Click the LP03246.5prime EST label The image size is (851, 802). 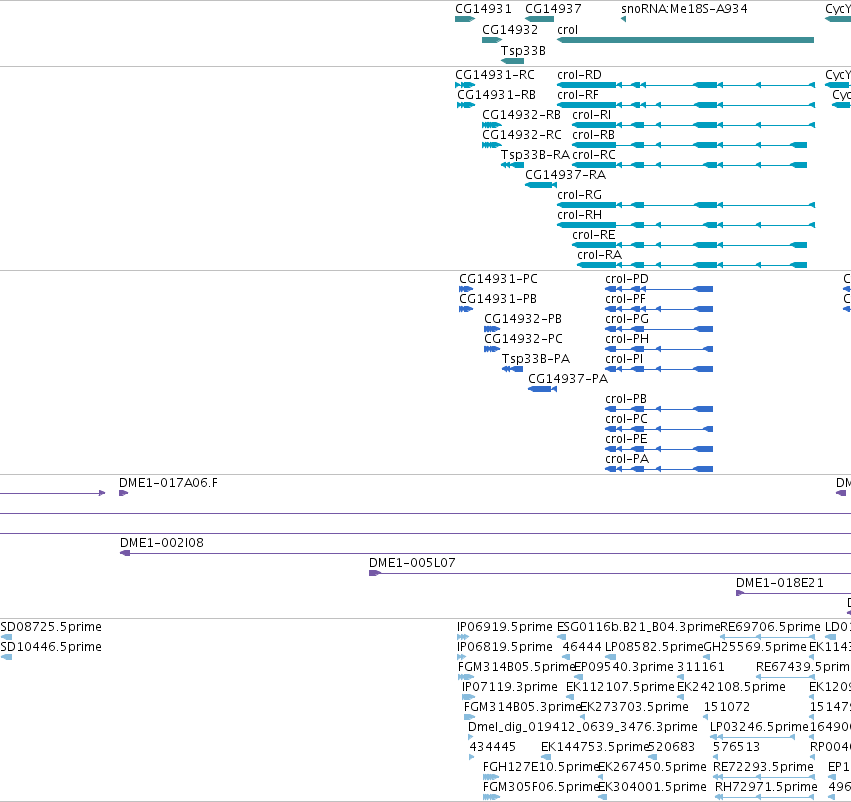(759, 727)
